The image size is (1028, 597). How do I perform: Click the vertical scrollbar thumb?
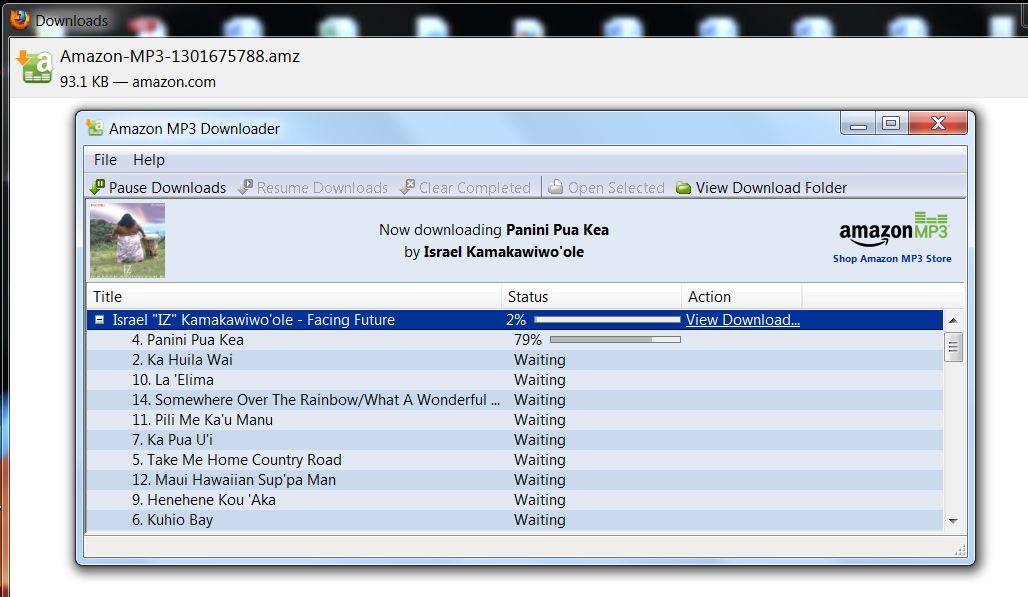(953, 347)
